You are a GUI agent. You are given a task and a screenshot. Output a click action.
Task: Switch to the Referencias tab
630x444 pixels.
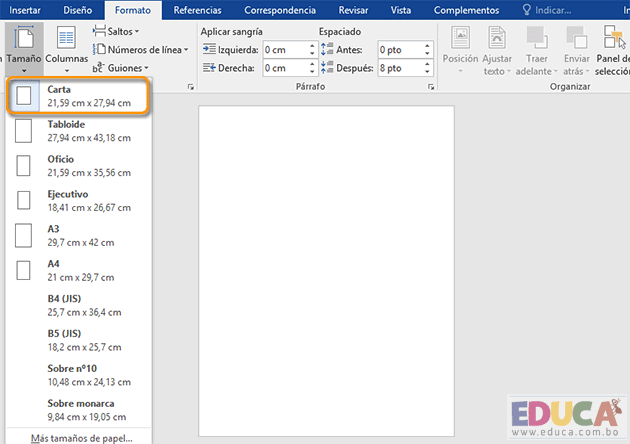pyautogui.click(x=197, y=10)
